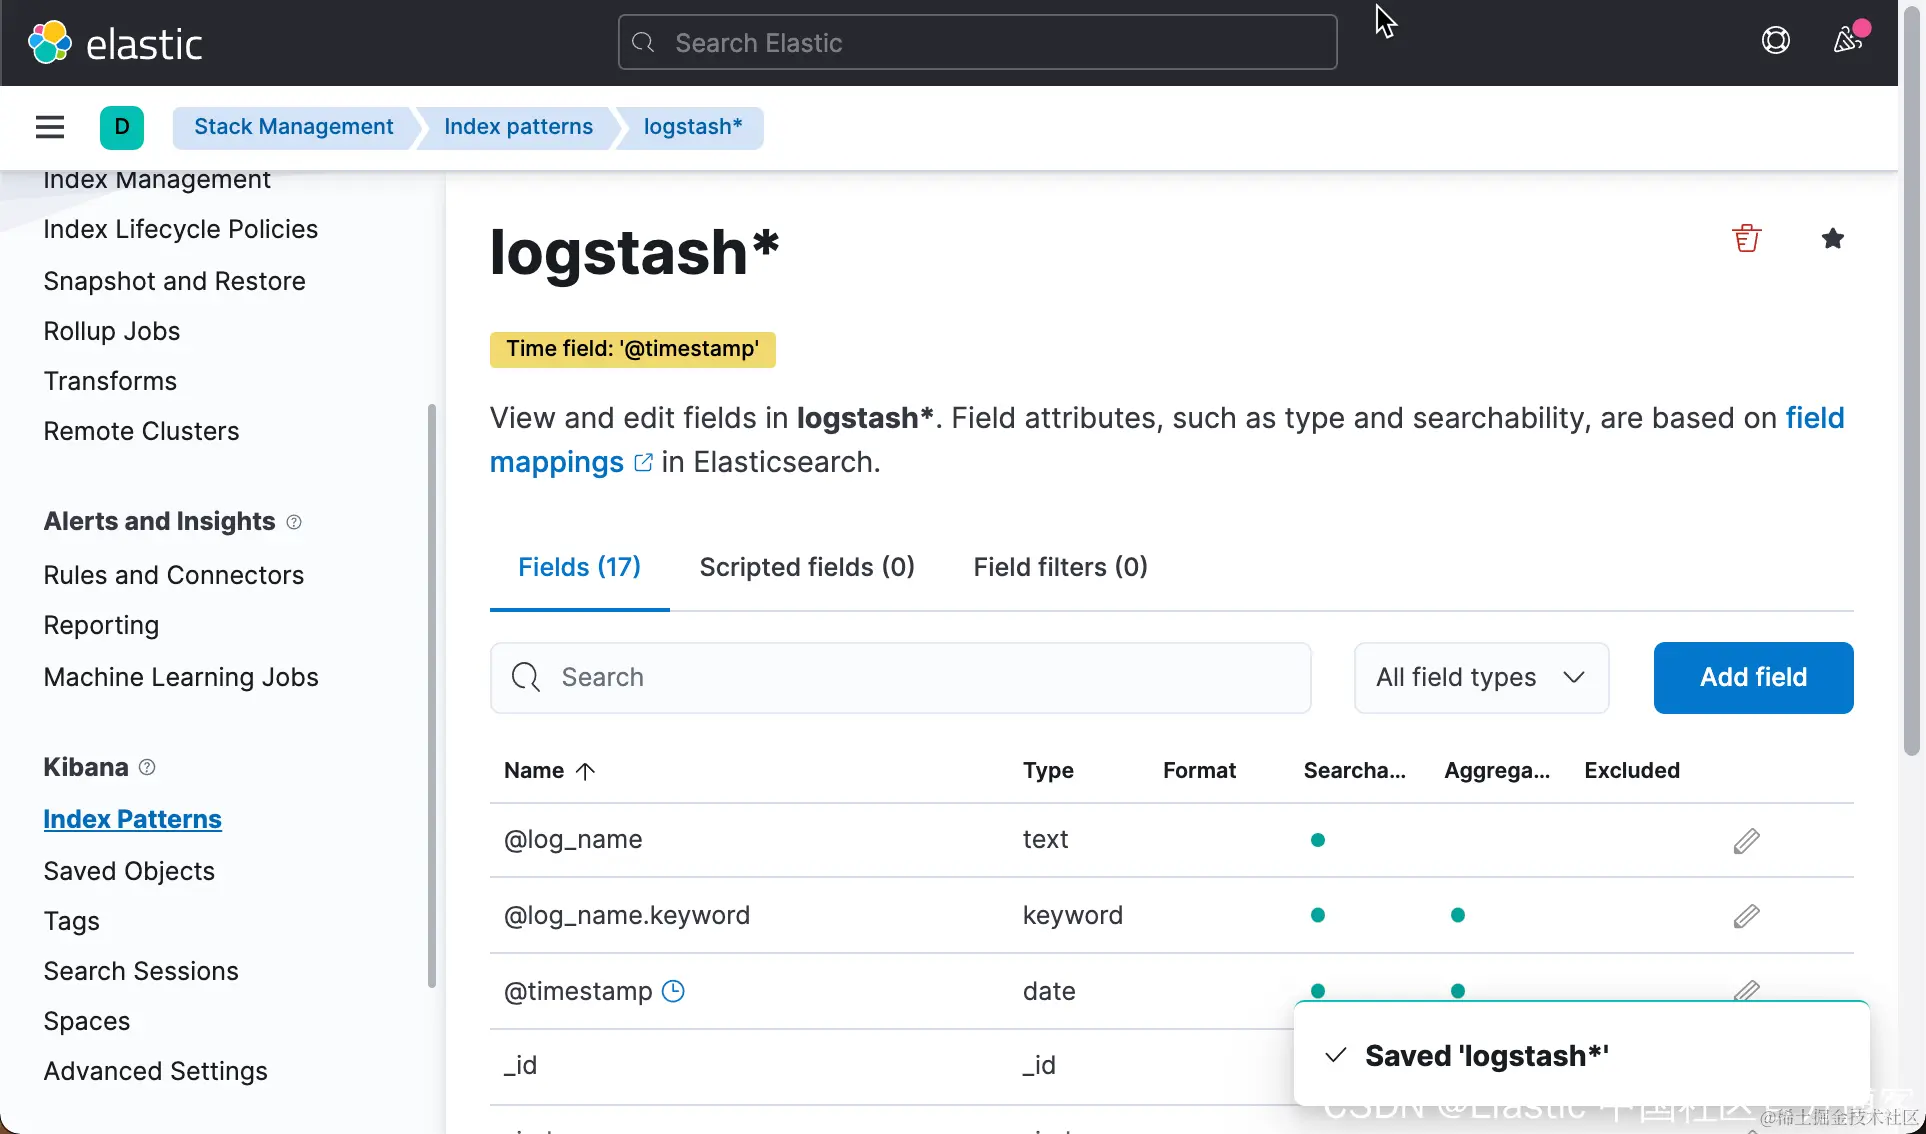Edit the @log_name field

tap(1746, 840)
